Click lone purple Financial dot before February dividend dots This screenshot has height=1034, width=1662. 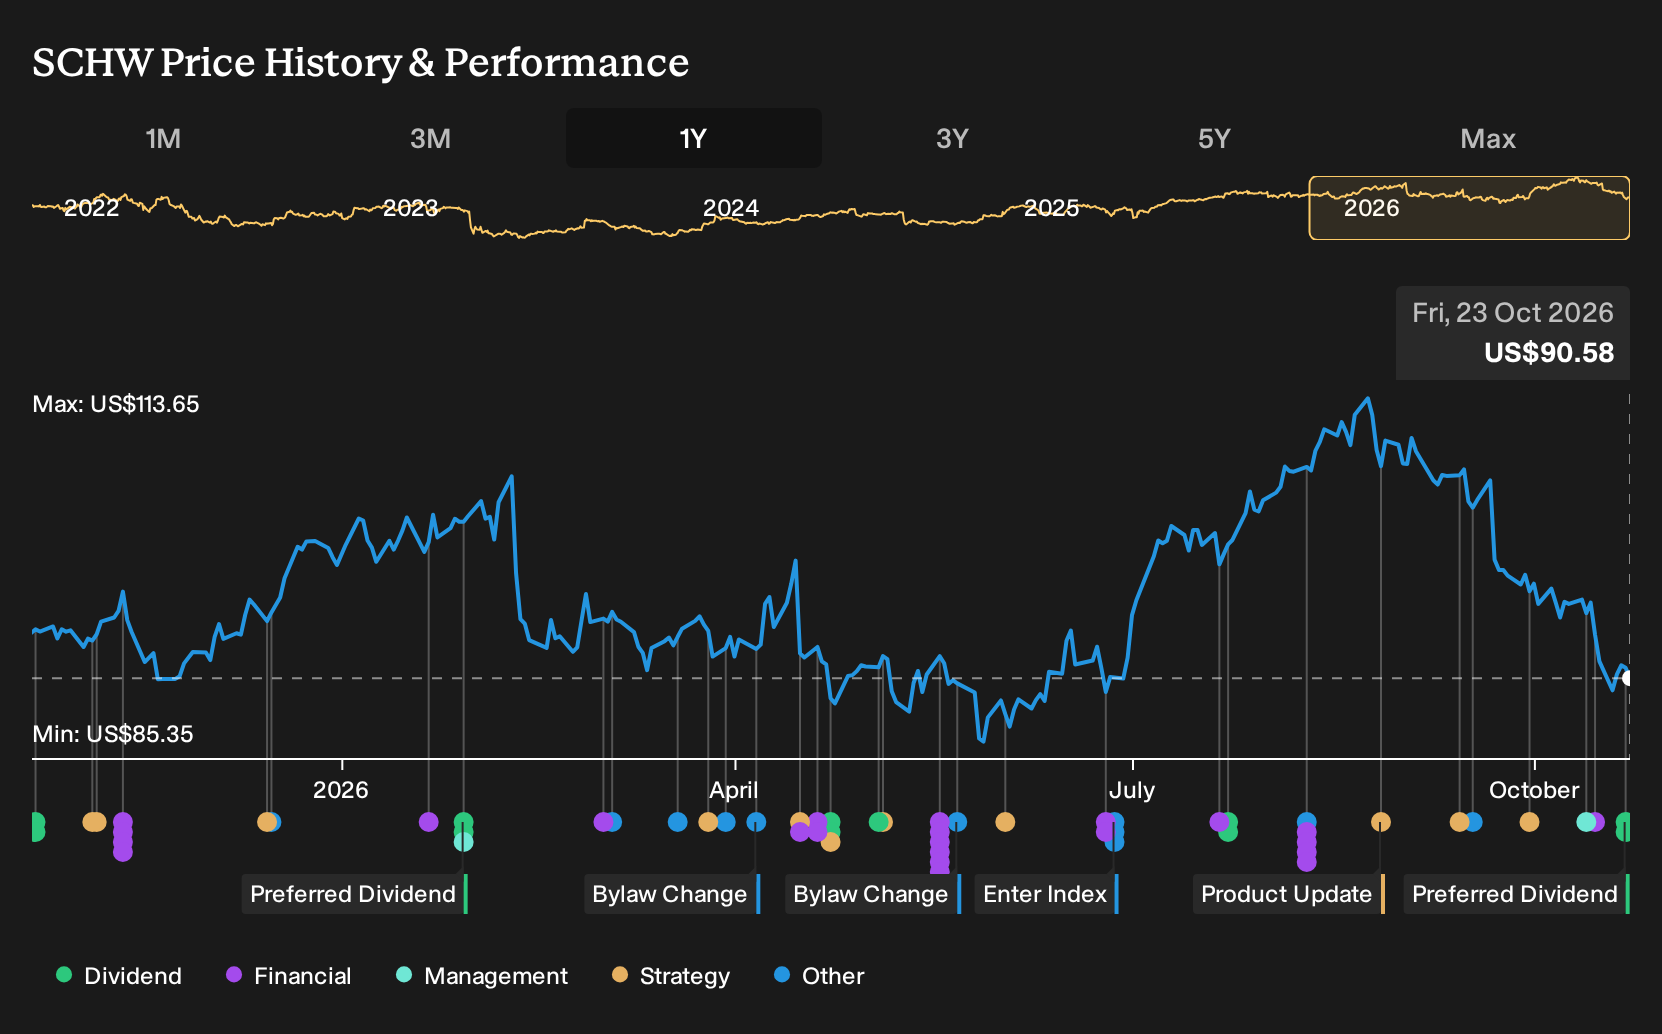[x=428, y=822]
